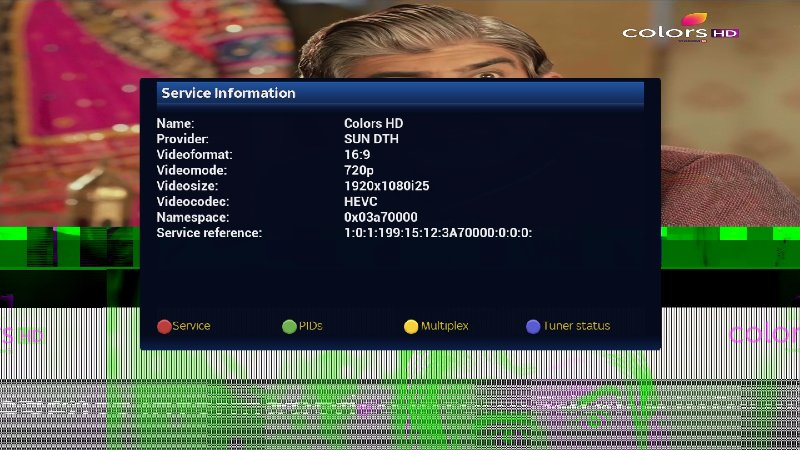Open the Service label button

(x=191, y=326)
